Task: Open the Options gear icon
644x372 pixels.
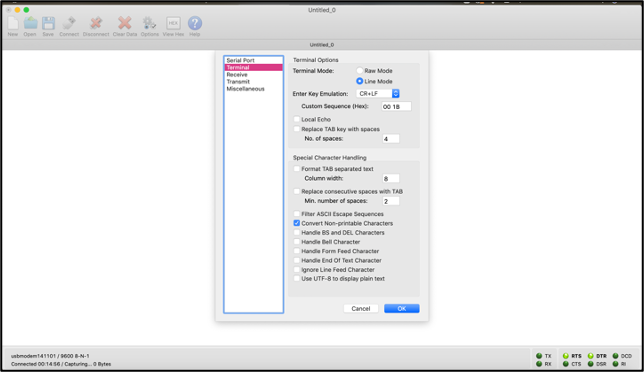Action: (149, 23)
